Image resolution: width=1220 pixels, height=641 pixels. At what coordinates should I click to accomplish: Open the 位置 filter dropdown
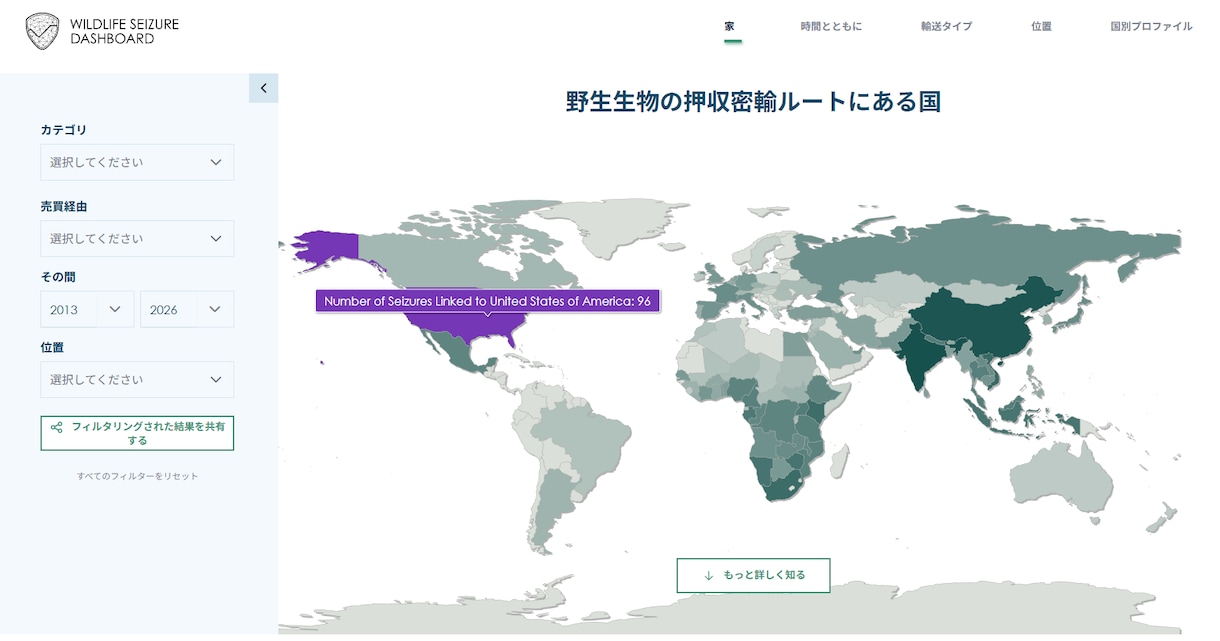[137, 379]
